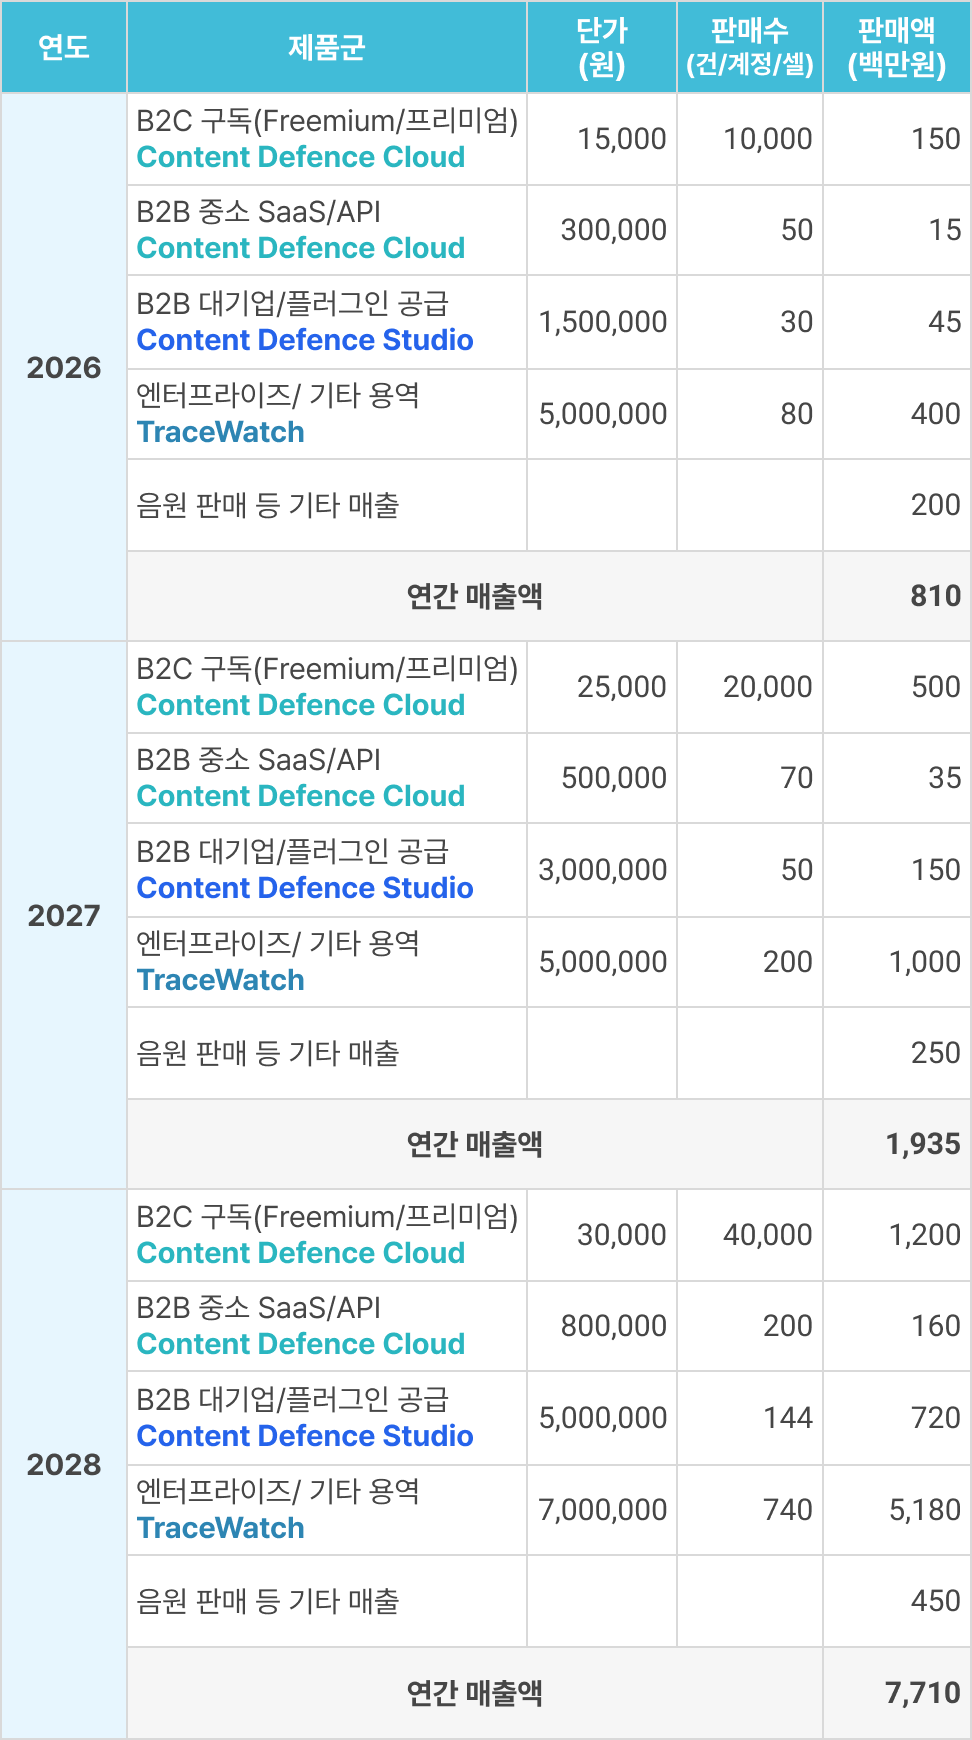Select the 2027 year cell
This screenshot has width=972, height=1740.
pyautogui.click(x=64, y=916)
